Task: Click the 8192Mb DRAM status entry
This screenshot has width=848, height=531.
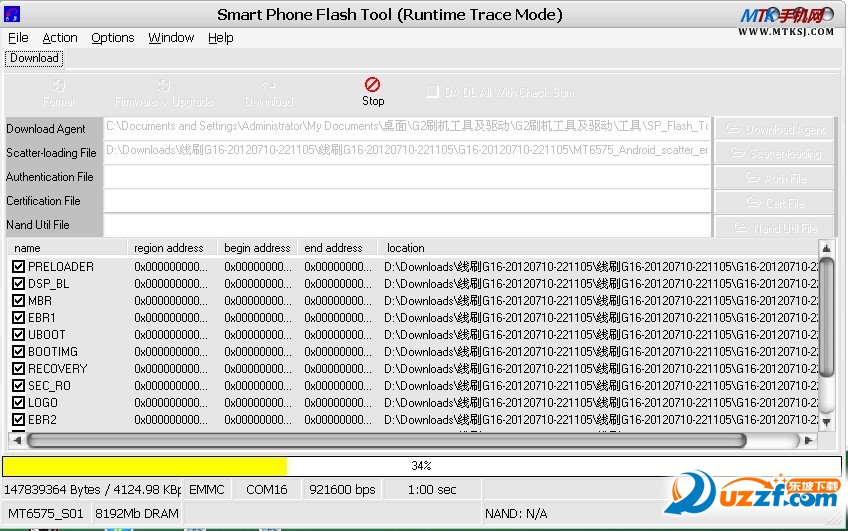Action: click(x=137, y=513)
